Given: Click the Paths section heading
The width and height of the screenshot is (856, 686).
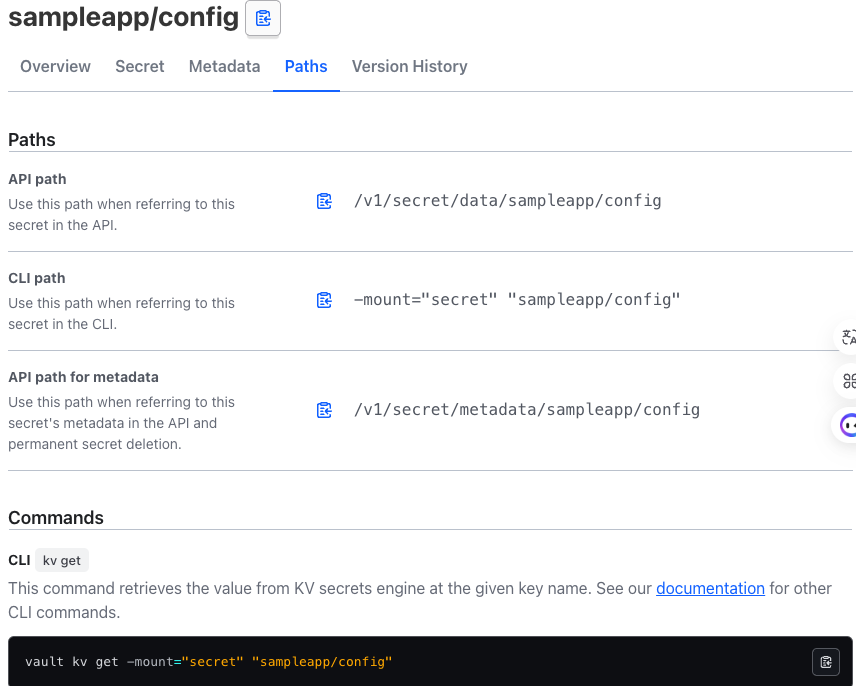Looking at the screenshot, I should (x=32, y=140).
